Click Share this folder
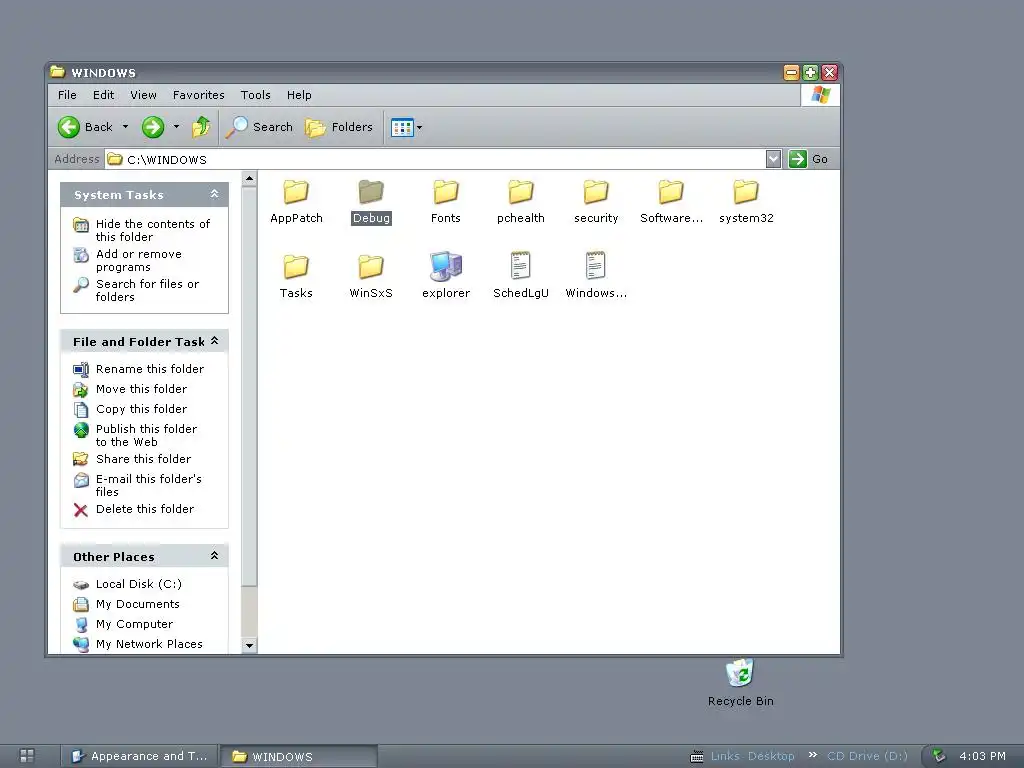This screenshot has width=1024, height=768. (x=132, y=459)
